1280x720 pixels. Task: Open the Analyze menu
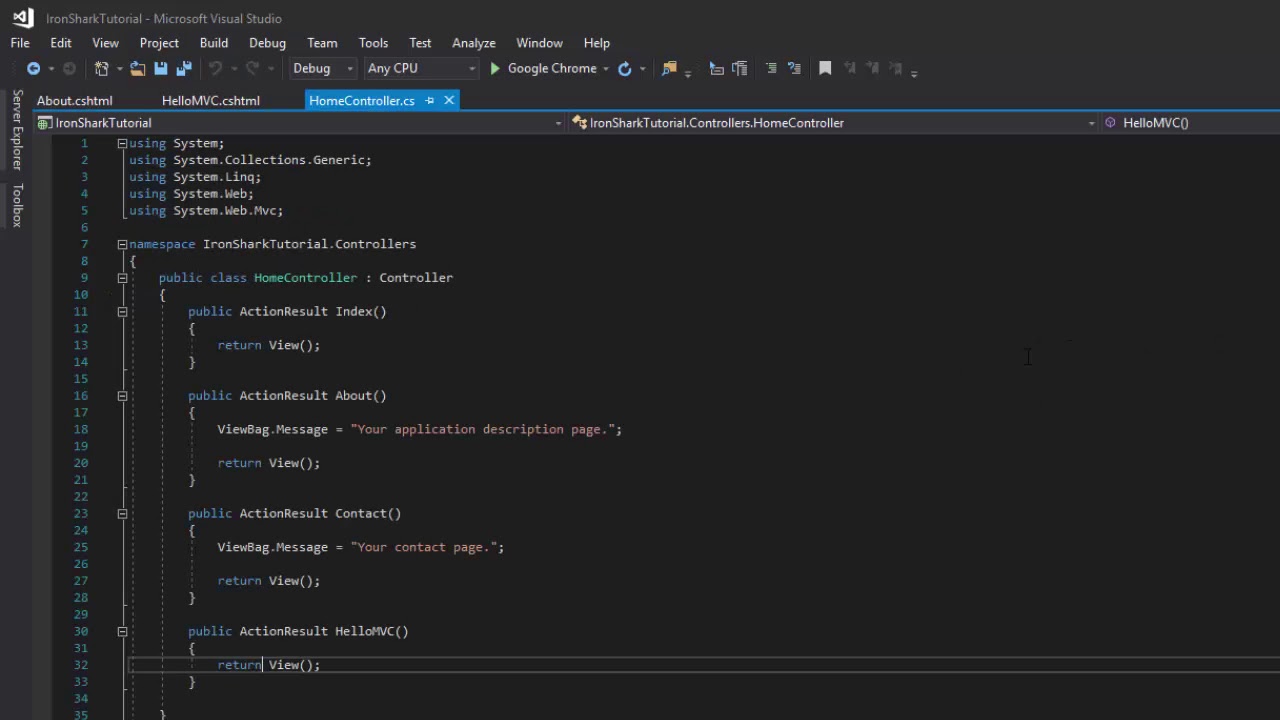pos(474,43)
